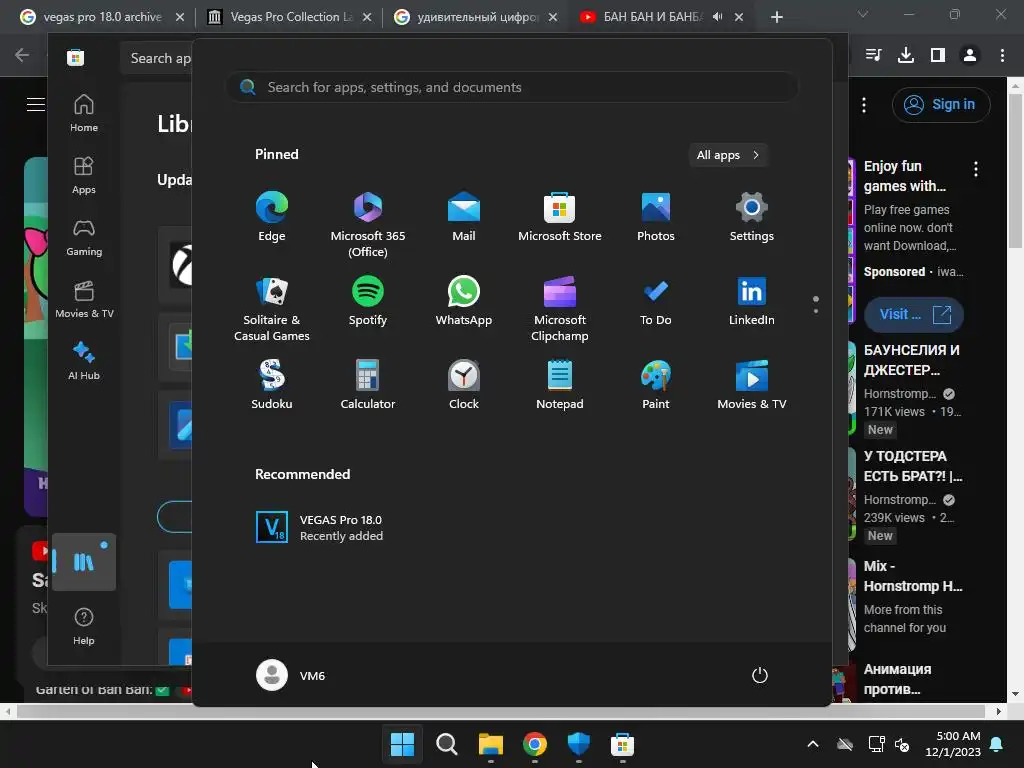This screenshot has width=1024, height=768.
Task: Open Gaming section in Microsoft Store
Action: pyautogui.click(x=84, y=237)
